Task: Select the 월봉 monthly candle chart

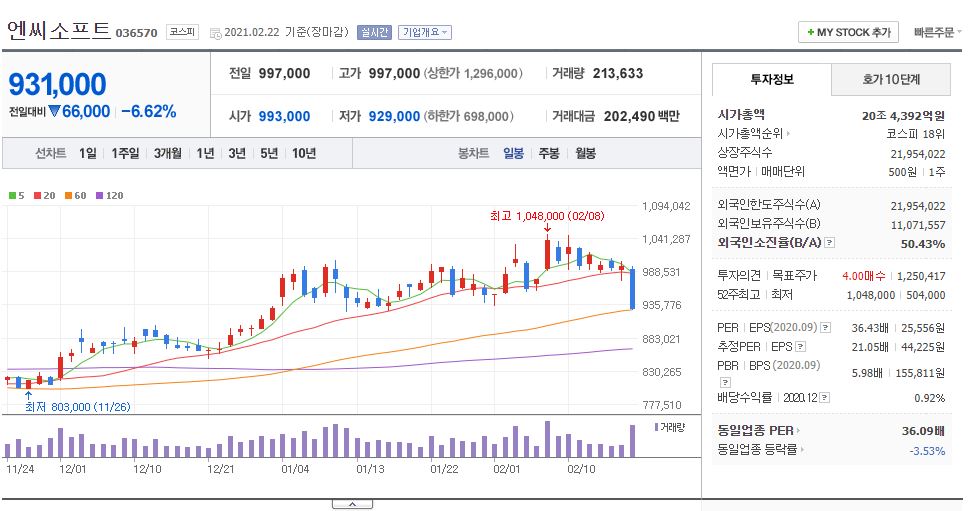Action: click(585, 153)
